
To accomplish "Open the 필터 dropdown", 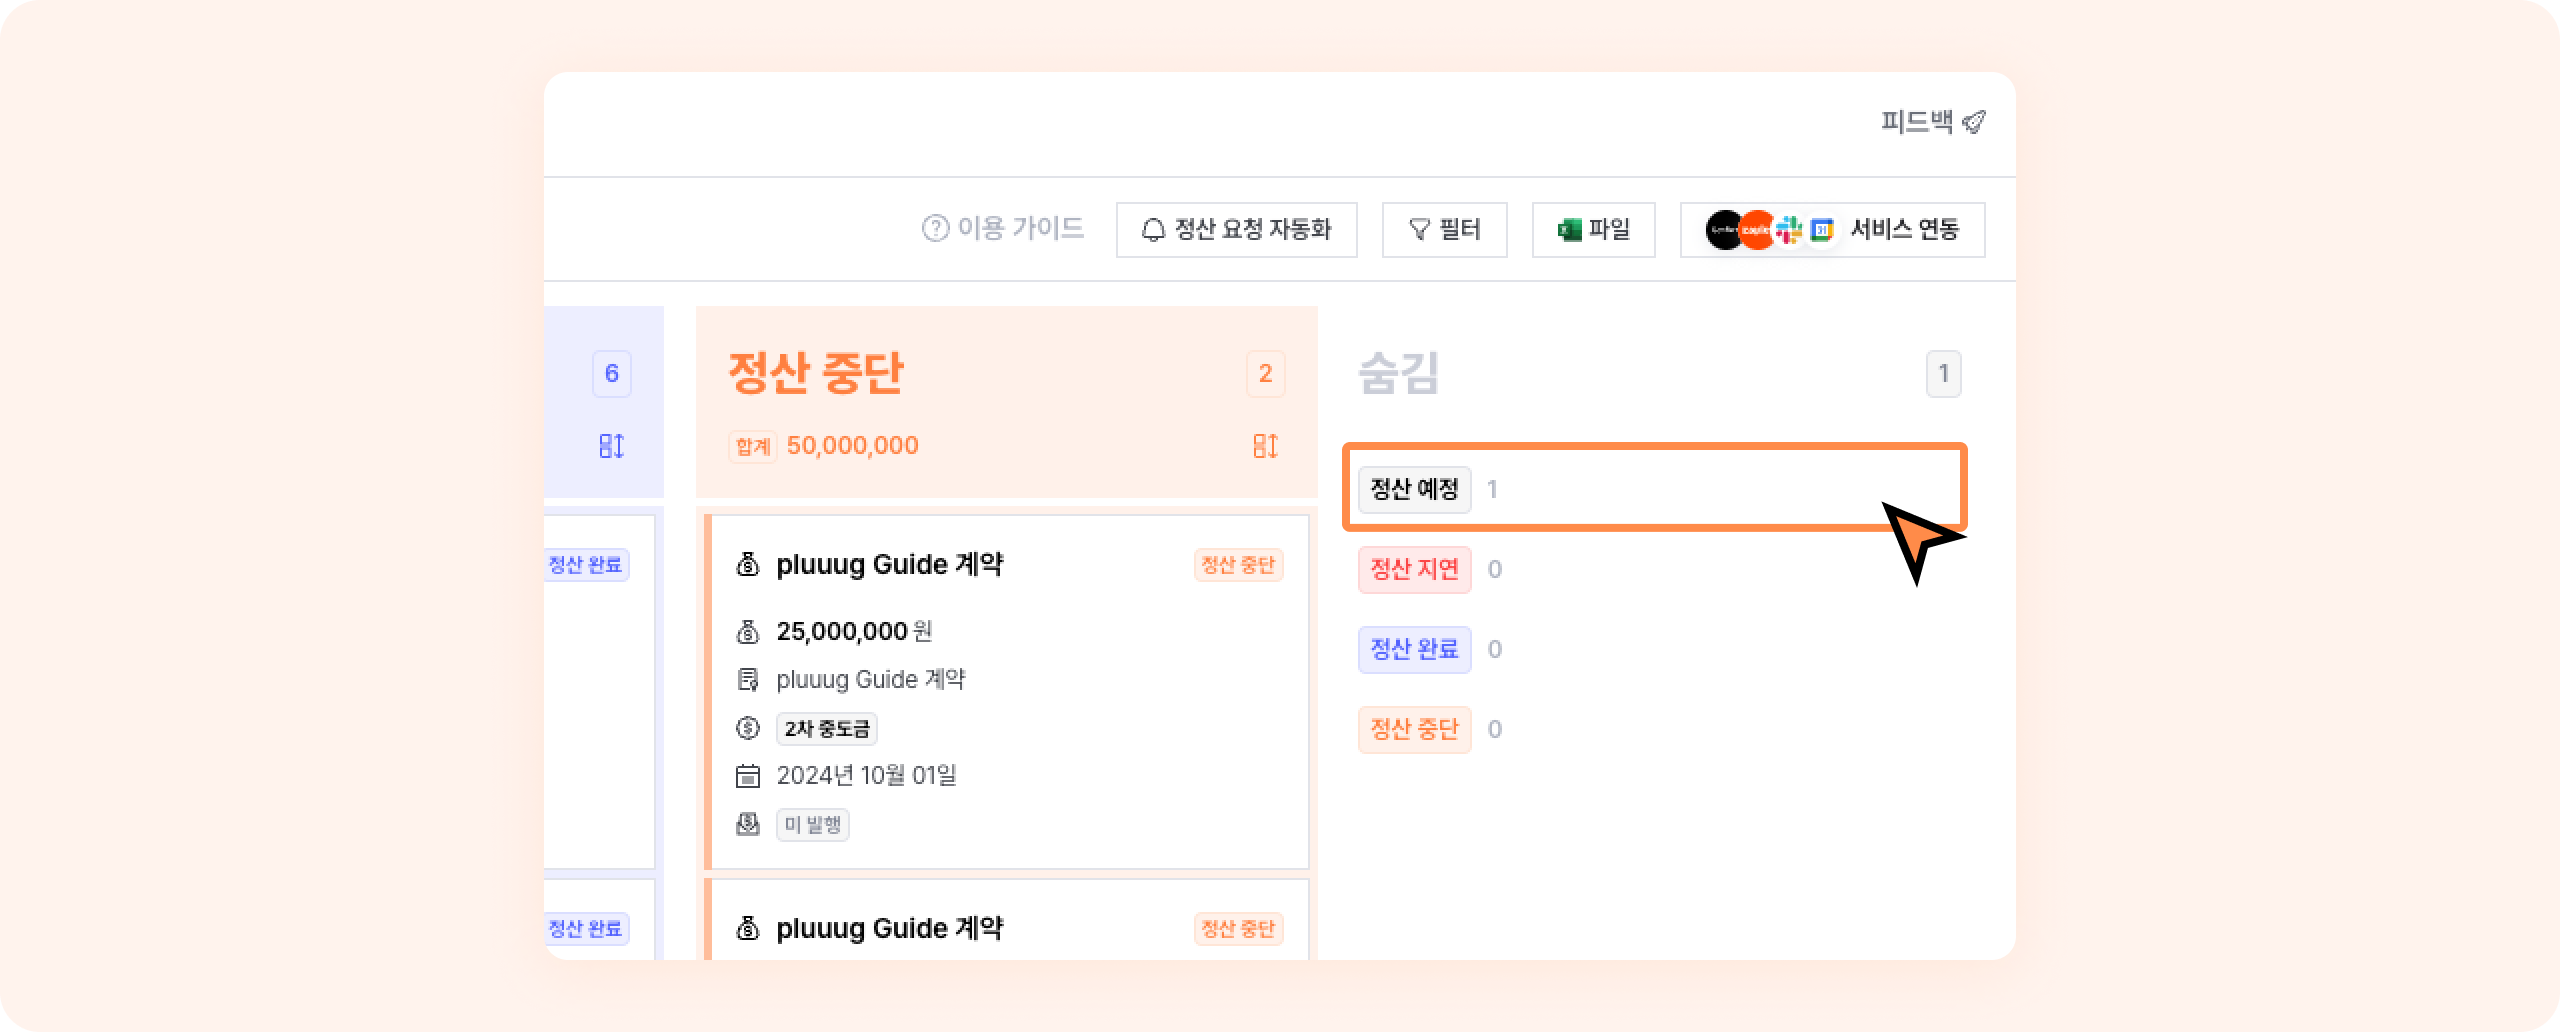I will point(1444,230).
